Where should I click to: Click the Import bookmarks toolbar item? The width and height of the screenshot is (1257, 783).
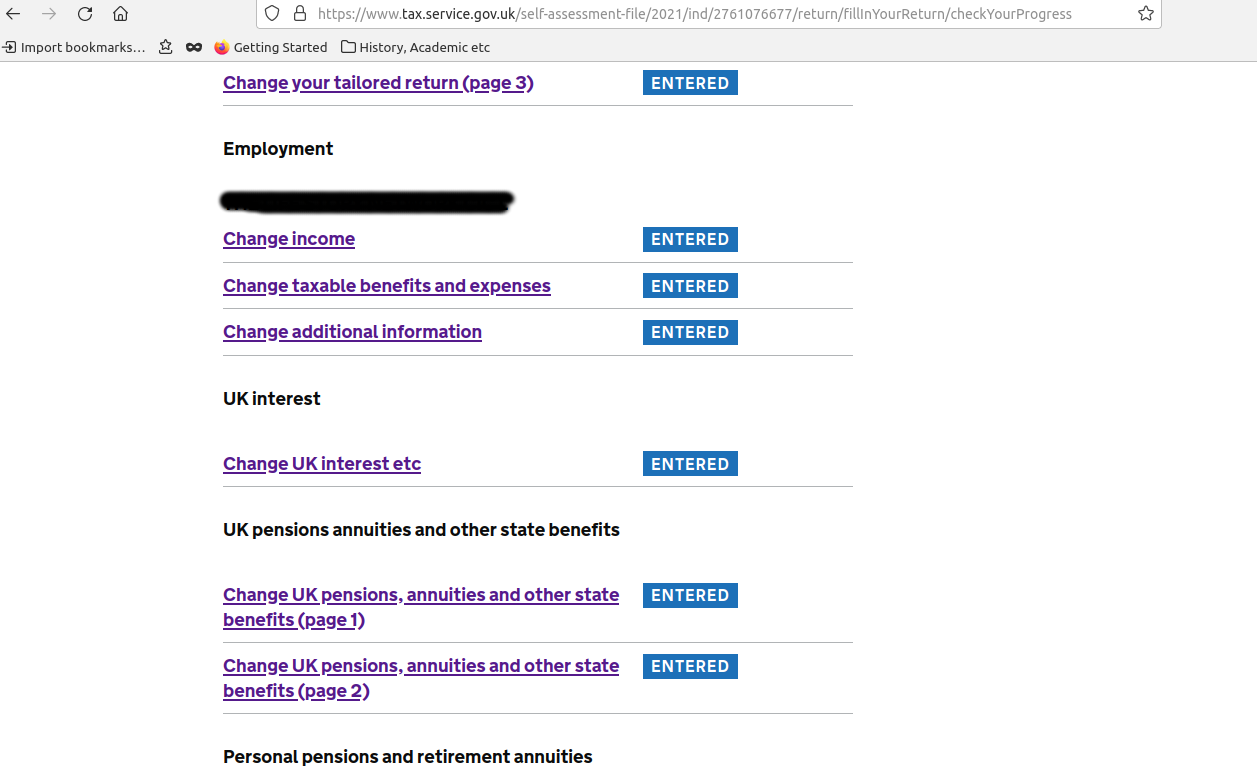pyautogui.click(x=75, y=47)
